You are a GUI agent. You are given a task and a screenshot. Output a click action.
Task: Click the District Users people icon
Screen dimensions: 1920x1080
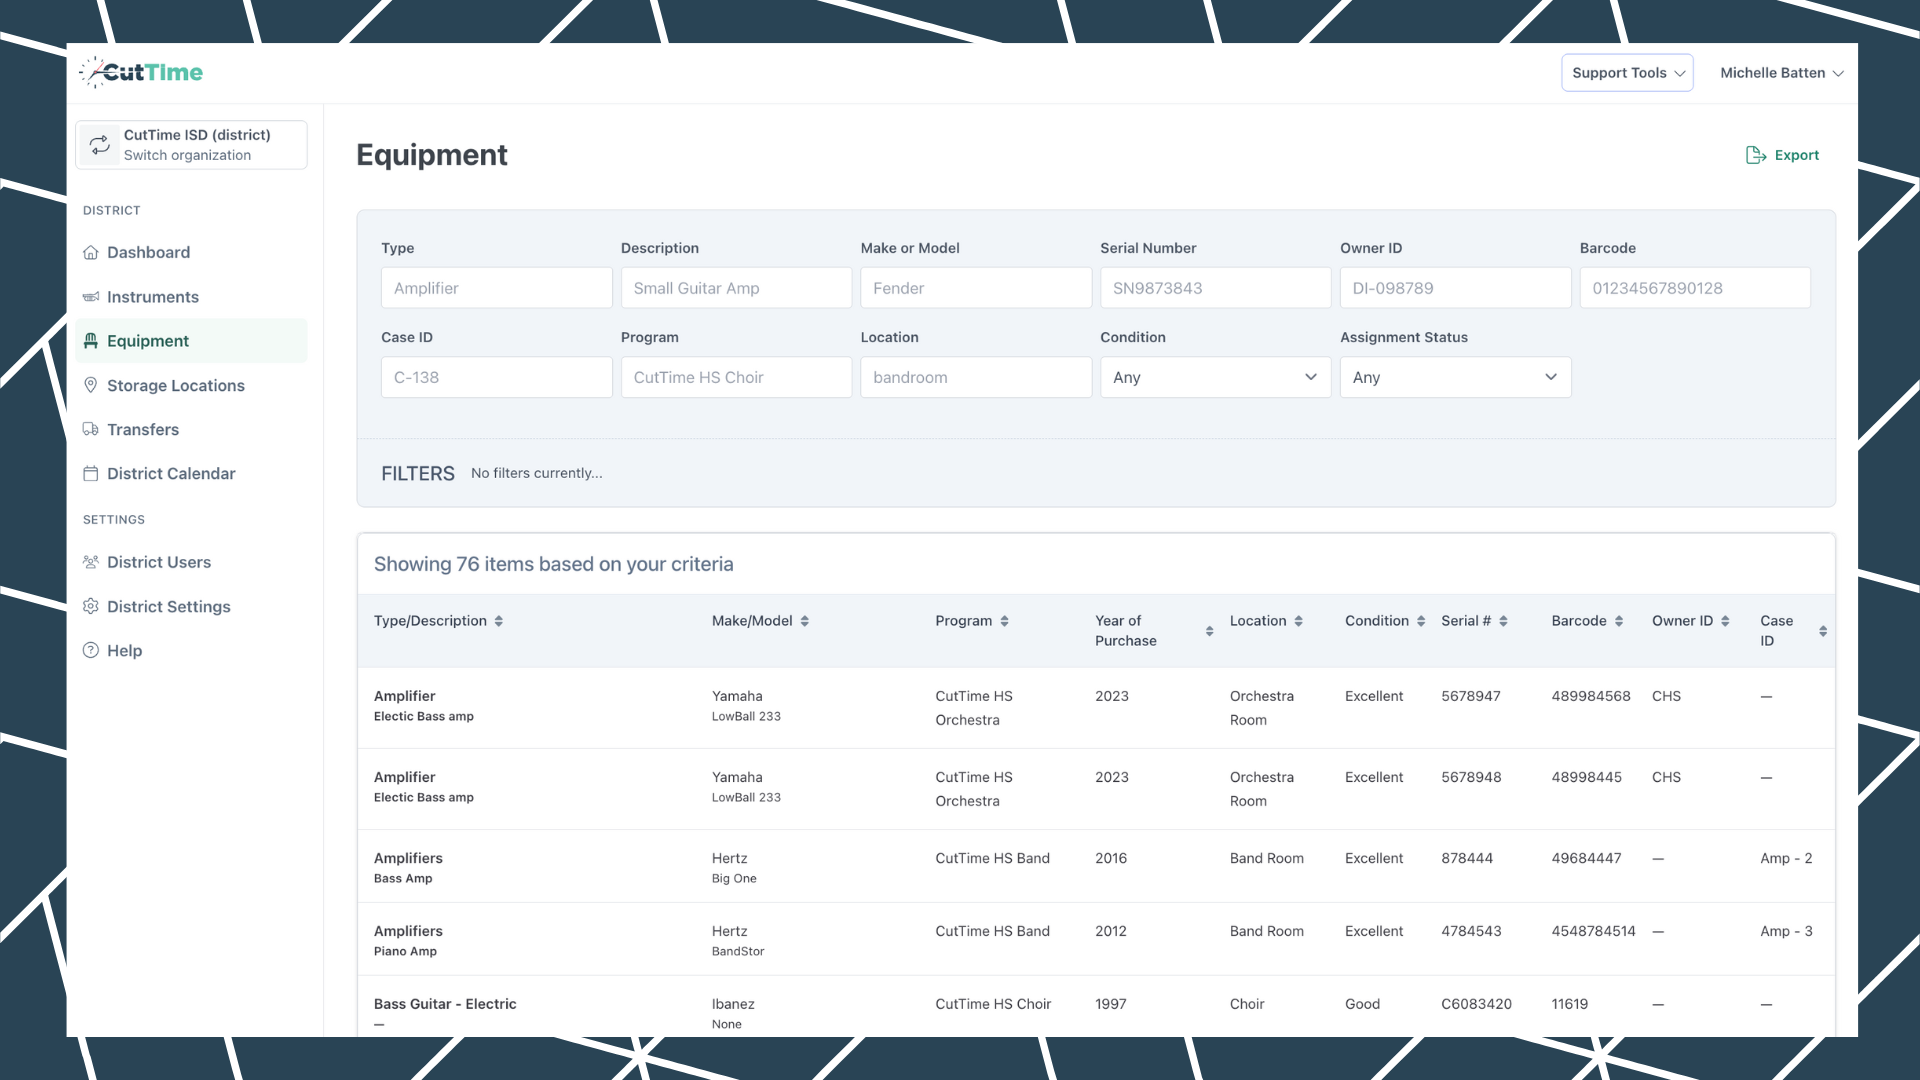[x=91, y=562]
